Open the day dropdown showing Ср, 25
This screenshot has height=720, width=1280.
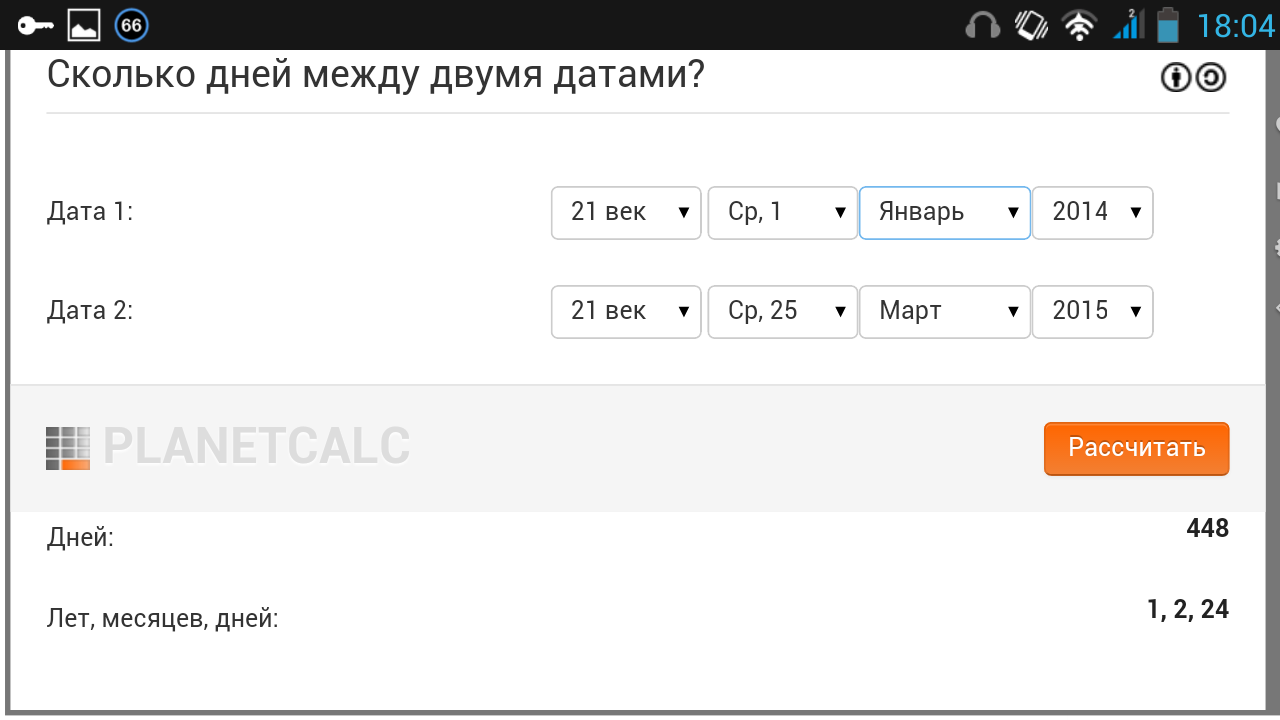tap(783, 312)
